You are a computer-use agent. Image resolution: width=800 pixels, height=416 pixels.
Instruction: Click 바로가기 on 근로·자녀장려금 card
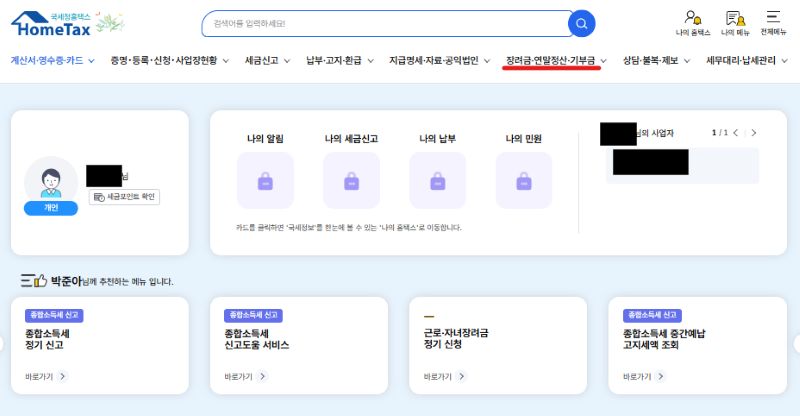[437, 377]
